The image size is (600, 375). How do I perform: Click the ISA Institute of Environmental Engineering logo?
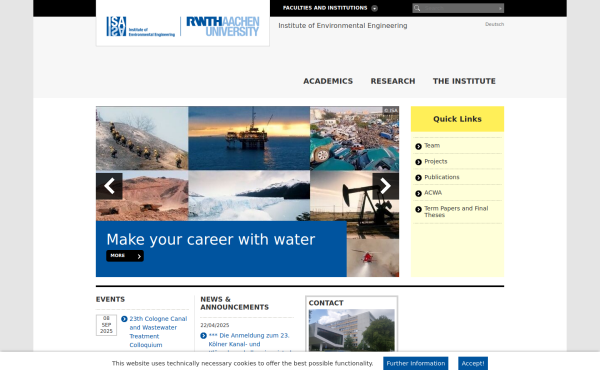pyautogui.click(x=140, y=26)
